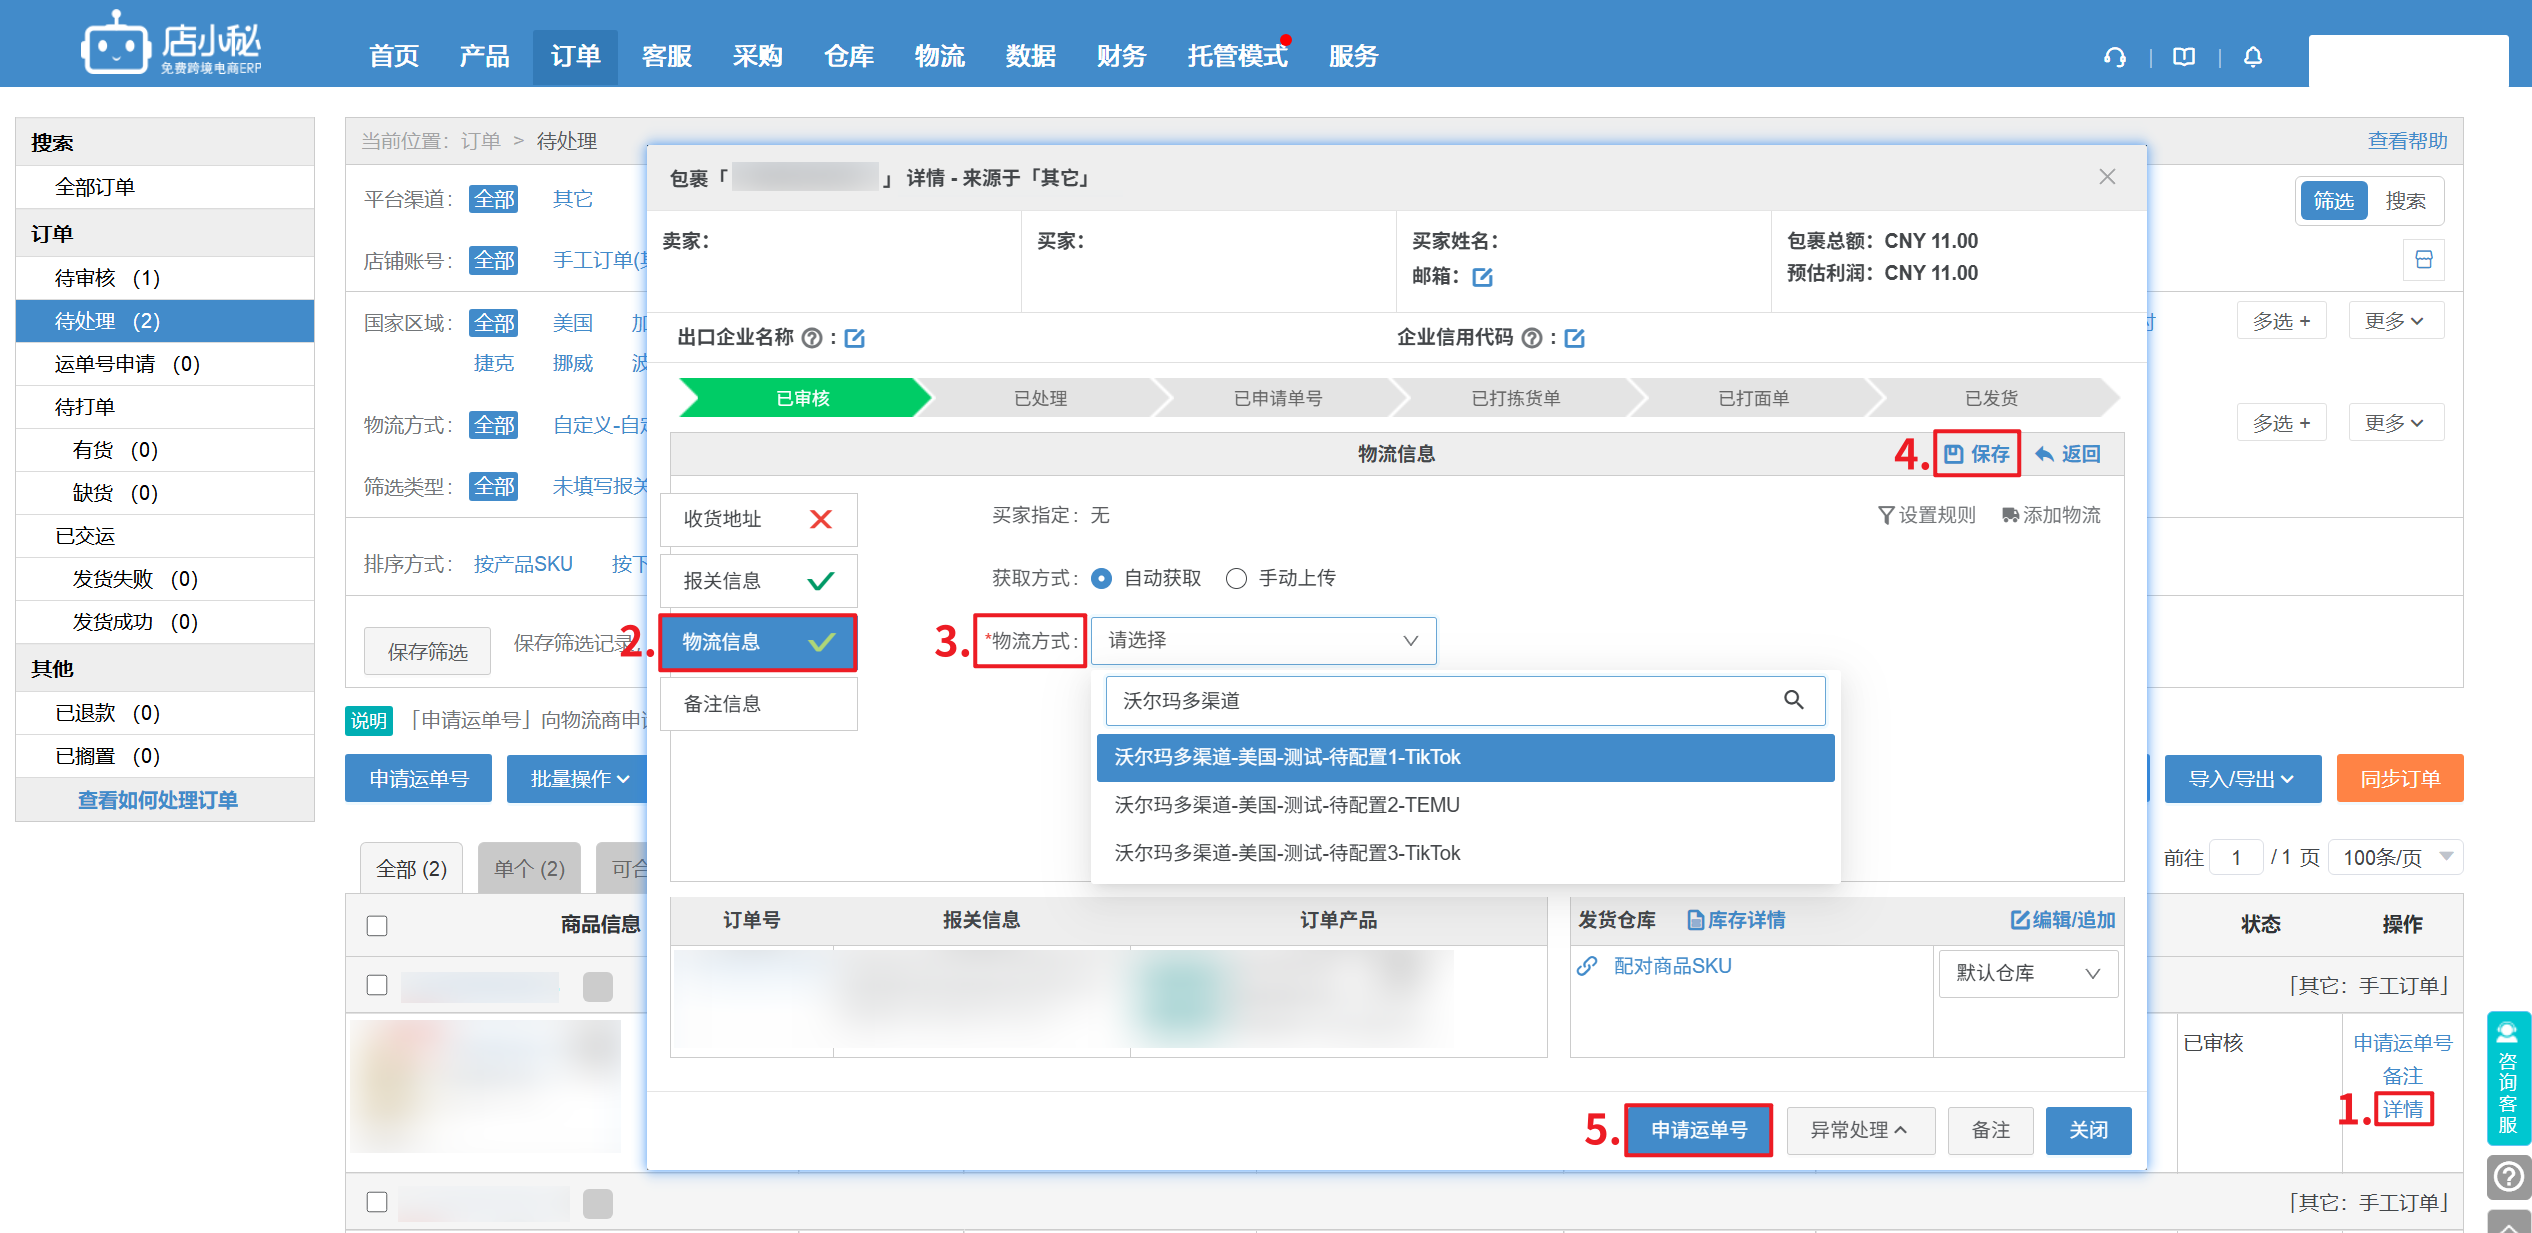Viewport: 2532px width, 1233px height.
Task: Select the Auto-fetch radio button
Action: (x=1101, y=578)
